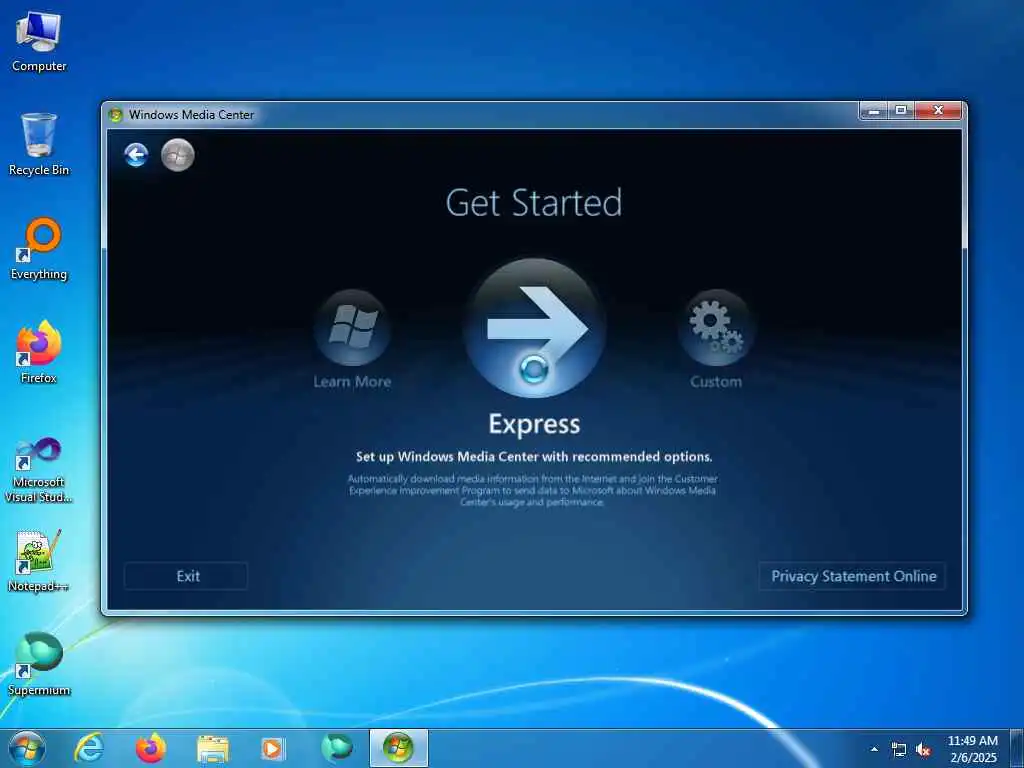Close the Windows Media Center window
Viewport: 1024px width, 768px height.
938,111
